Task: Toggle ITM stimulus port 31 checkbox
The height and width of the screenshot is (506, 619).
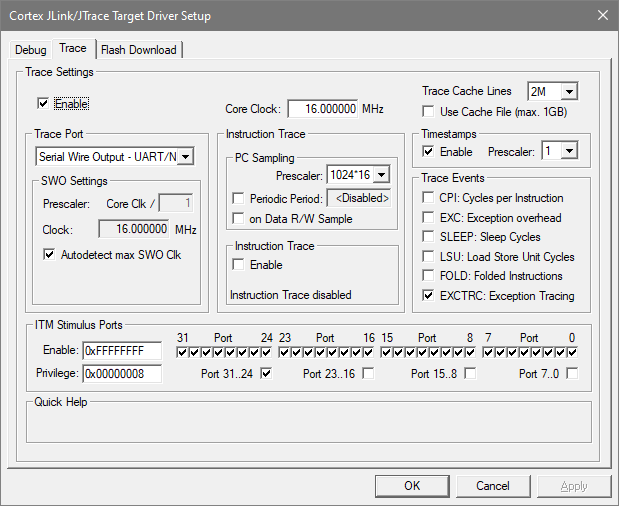Action: coord(182,352)
